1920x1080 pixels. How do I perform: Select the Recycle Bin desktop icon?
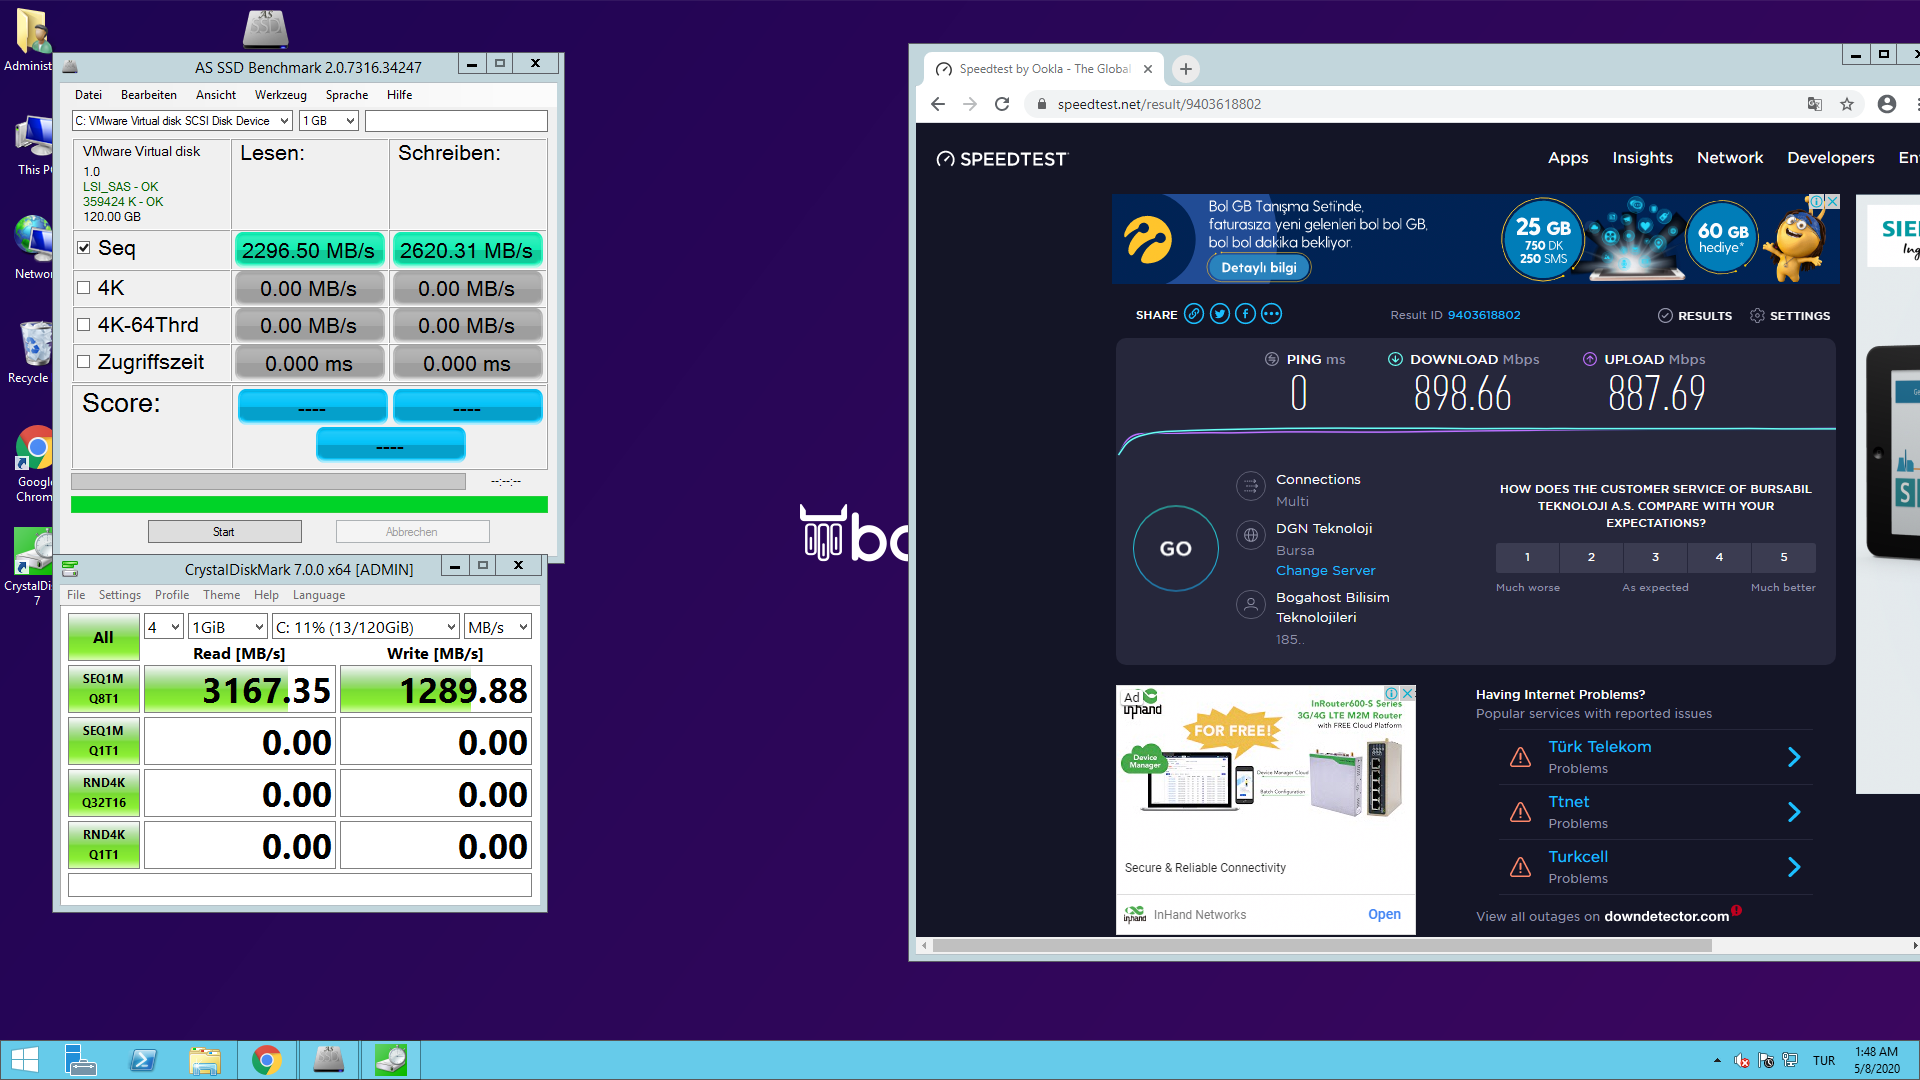34,352
